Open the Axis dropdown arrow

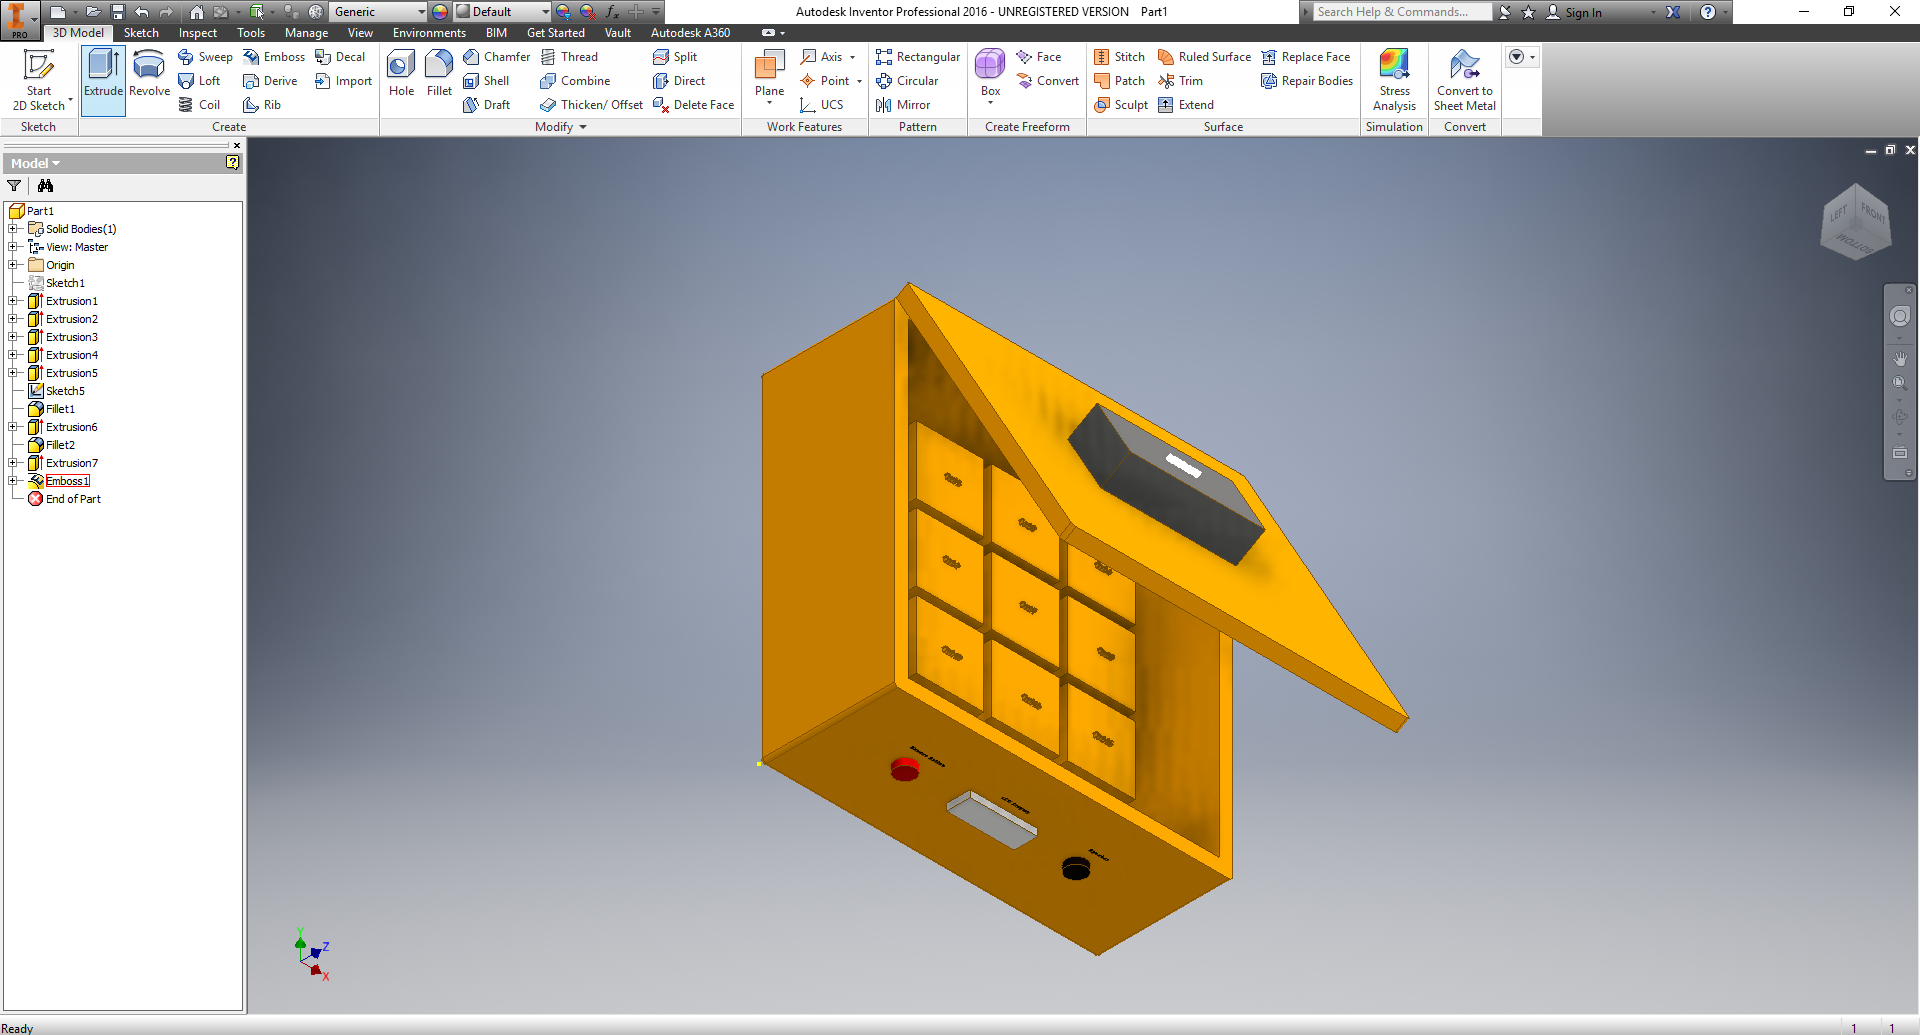[853, 57]
